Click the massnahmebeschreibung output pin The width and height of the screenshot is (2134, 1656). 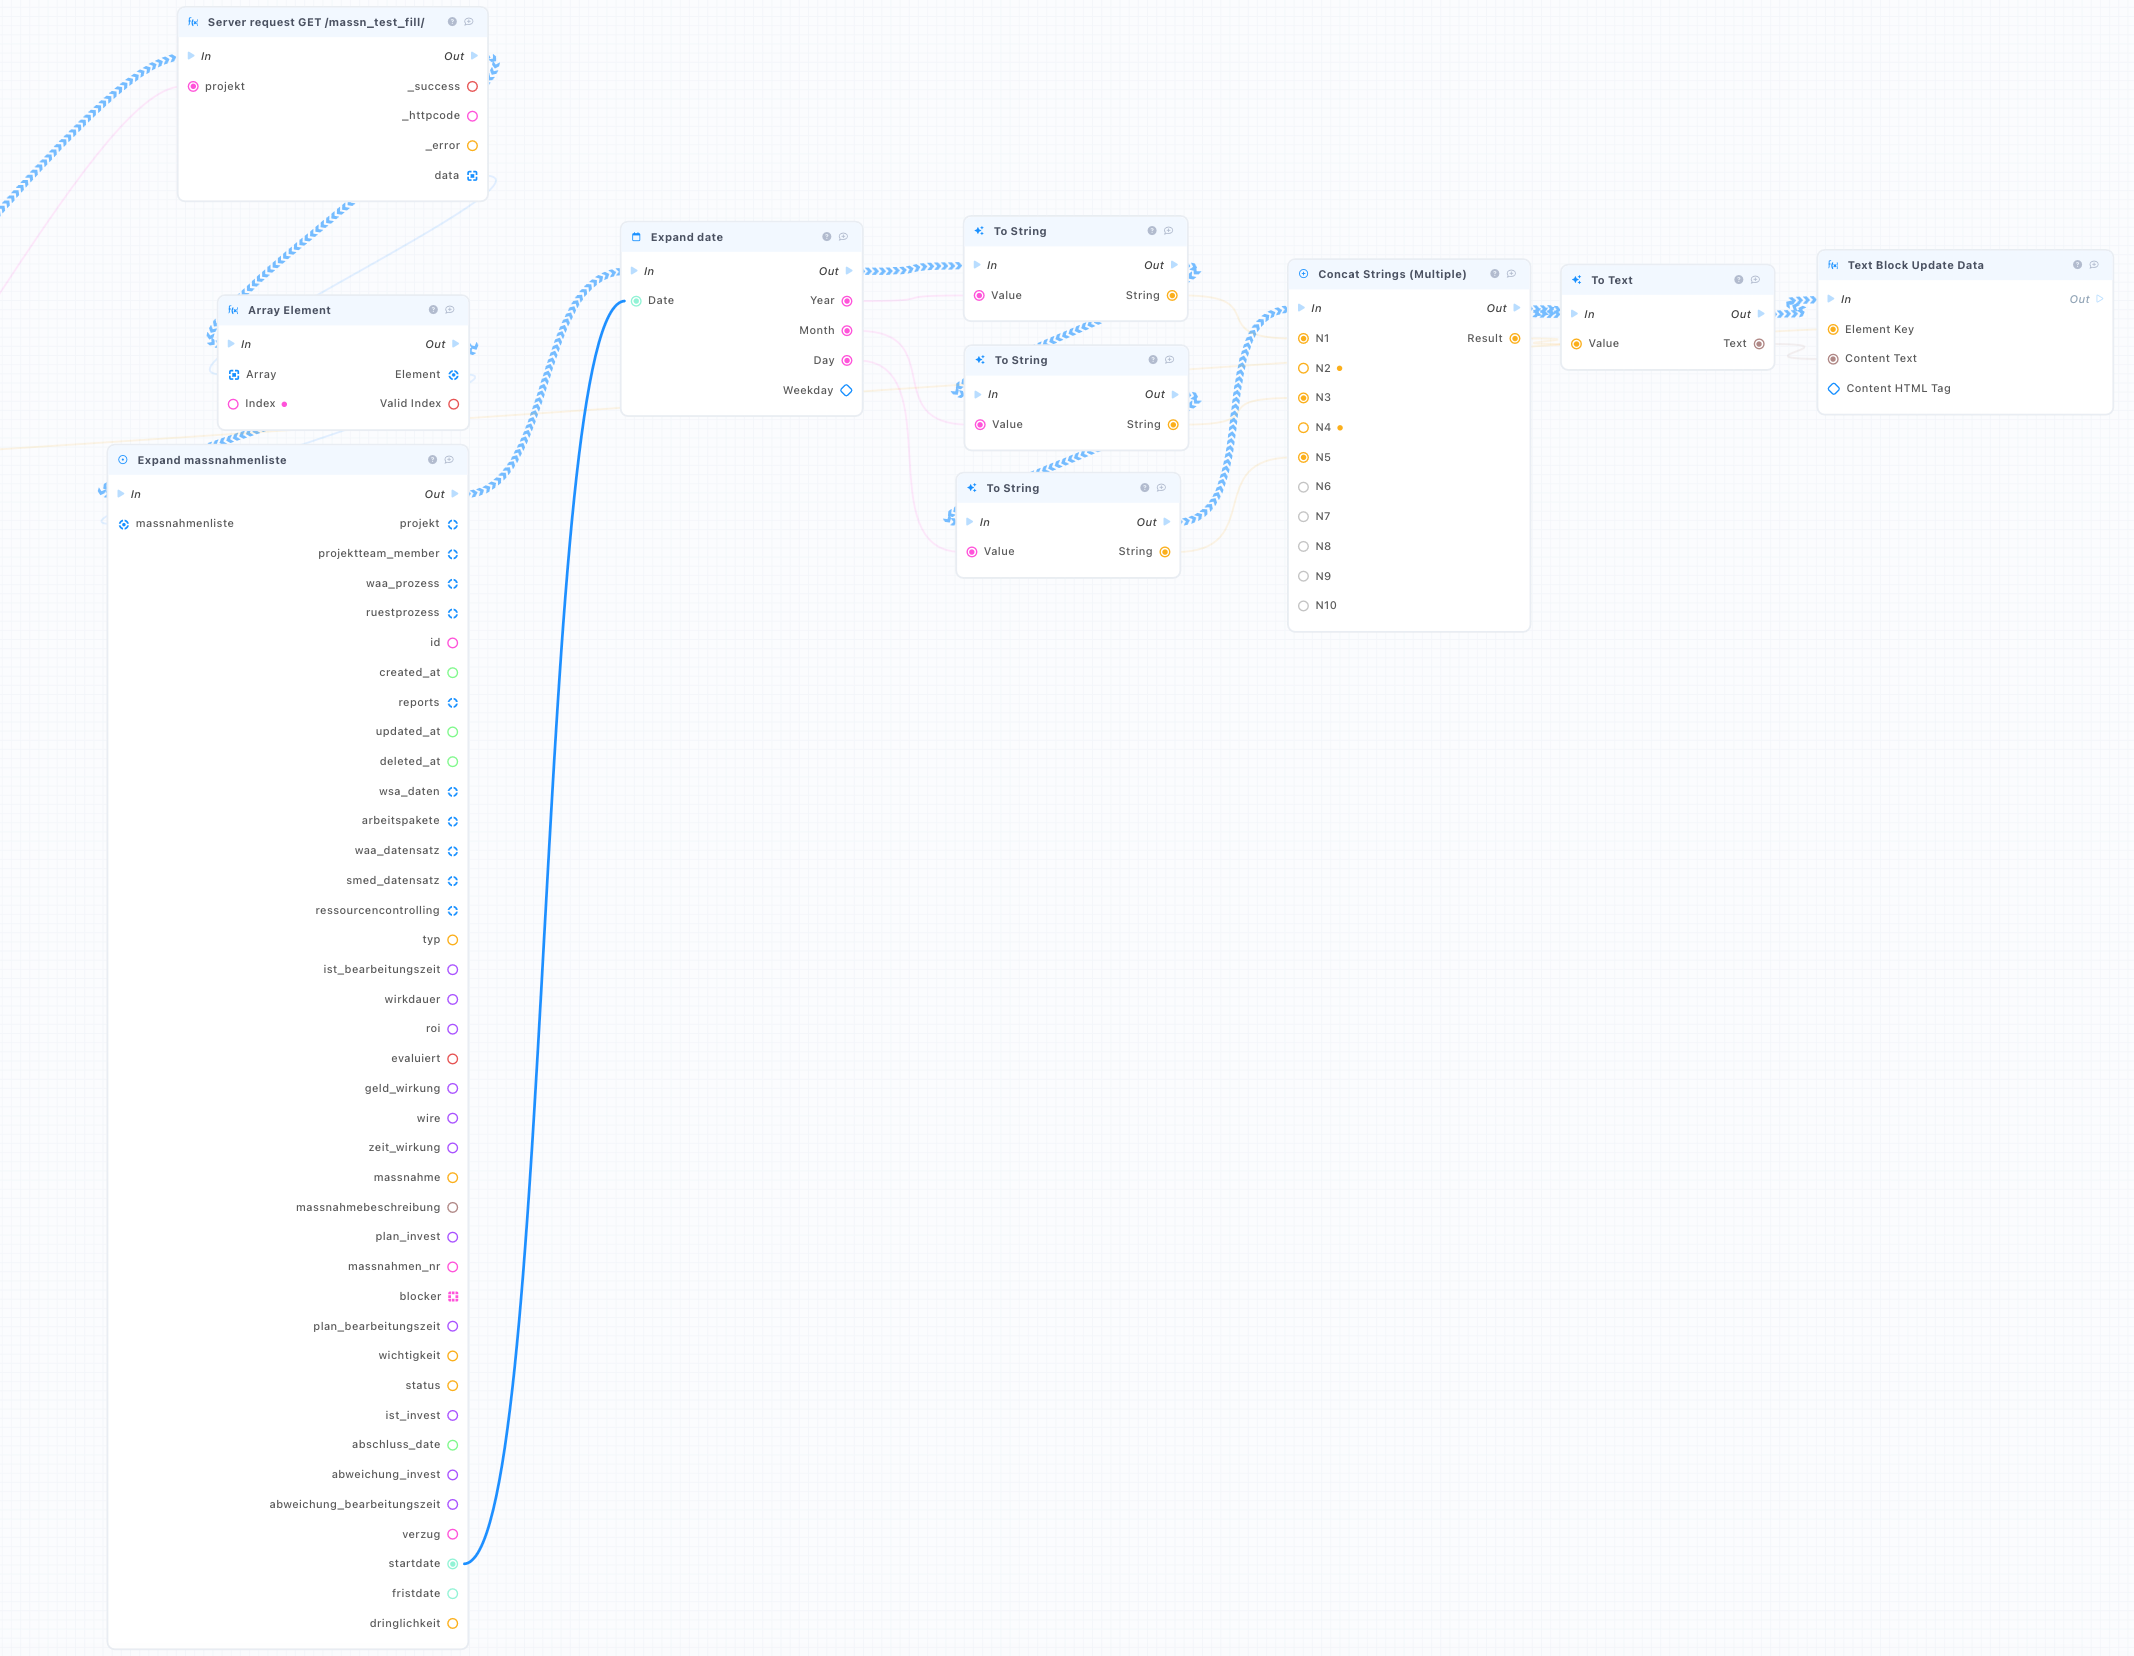click(x=453, y=1207)
